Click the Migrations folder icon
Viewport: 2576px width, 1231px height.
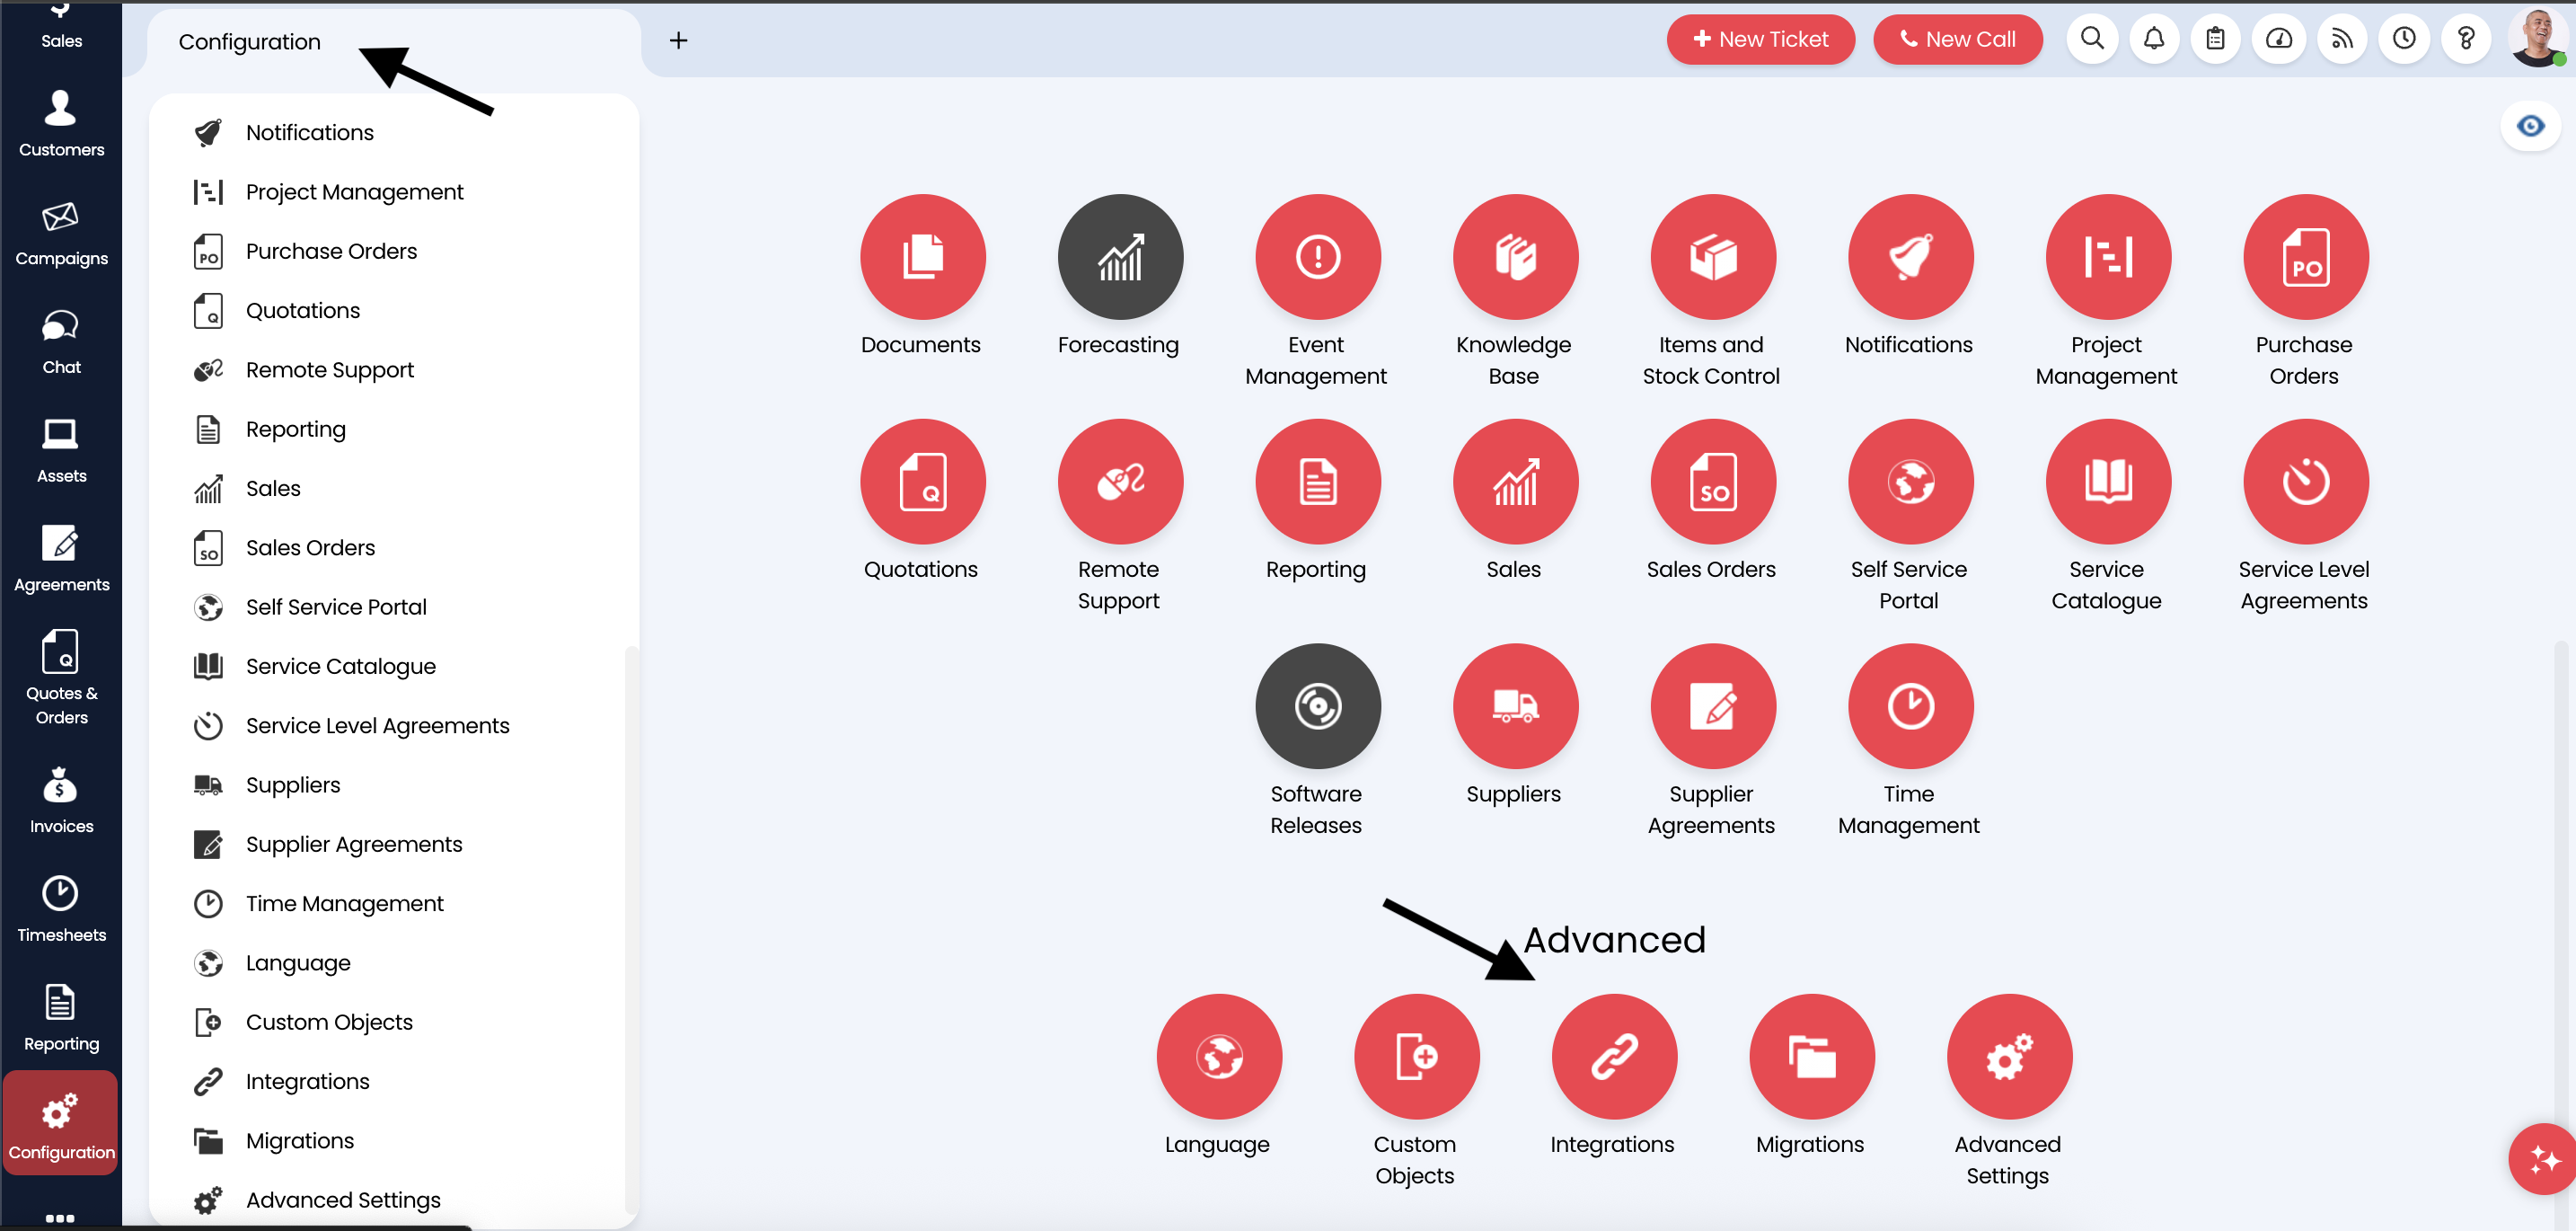click(1811, 1056)
